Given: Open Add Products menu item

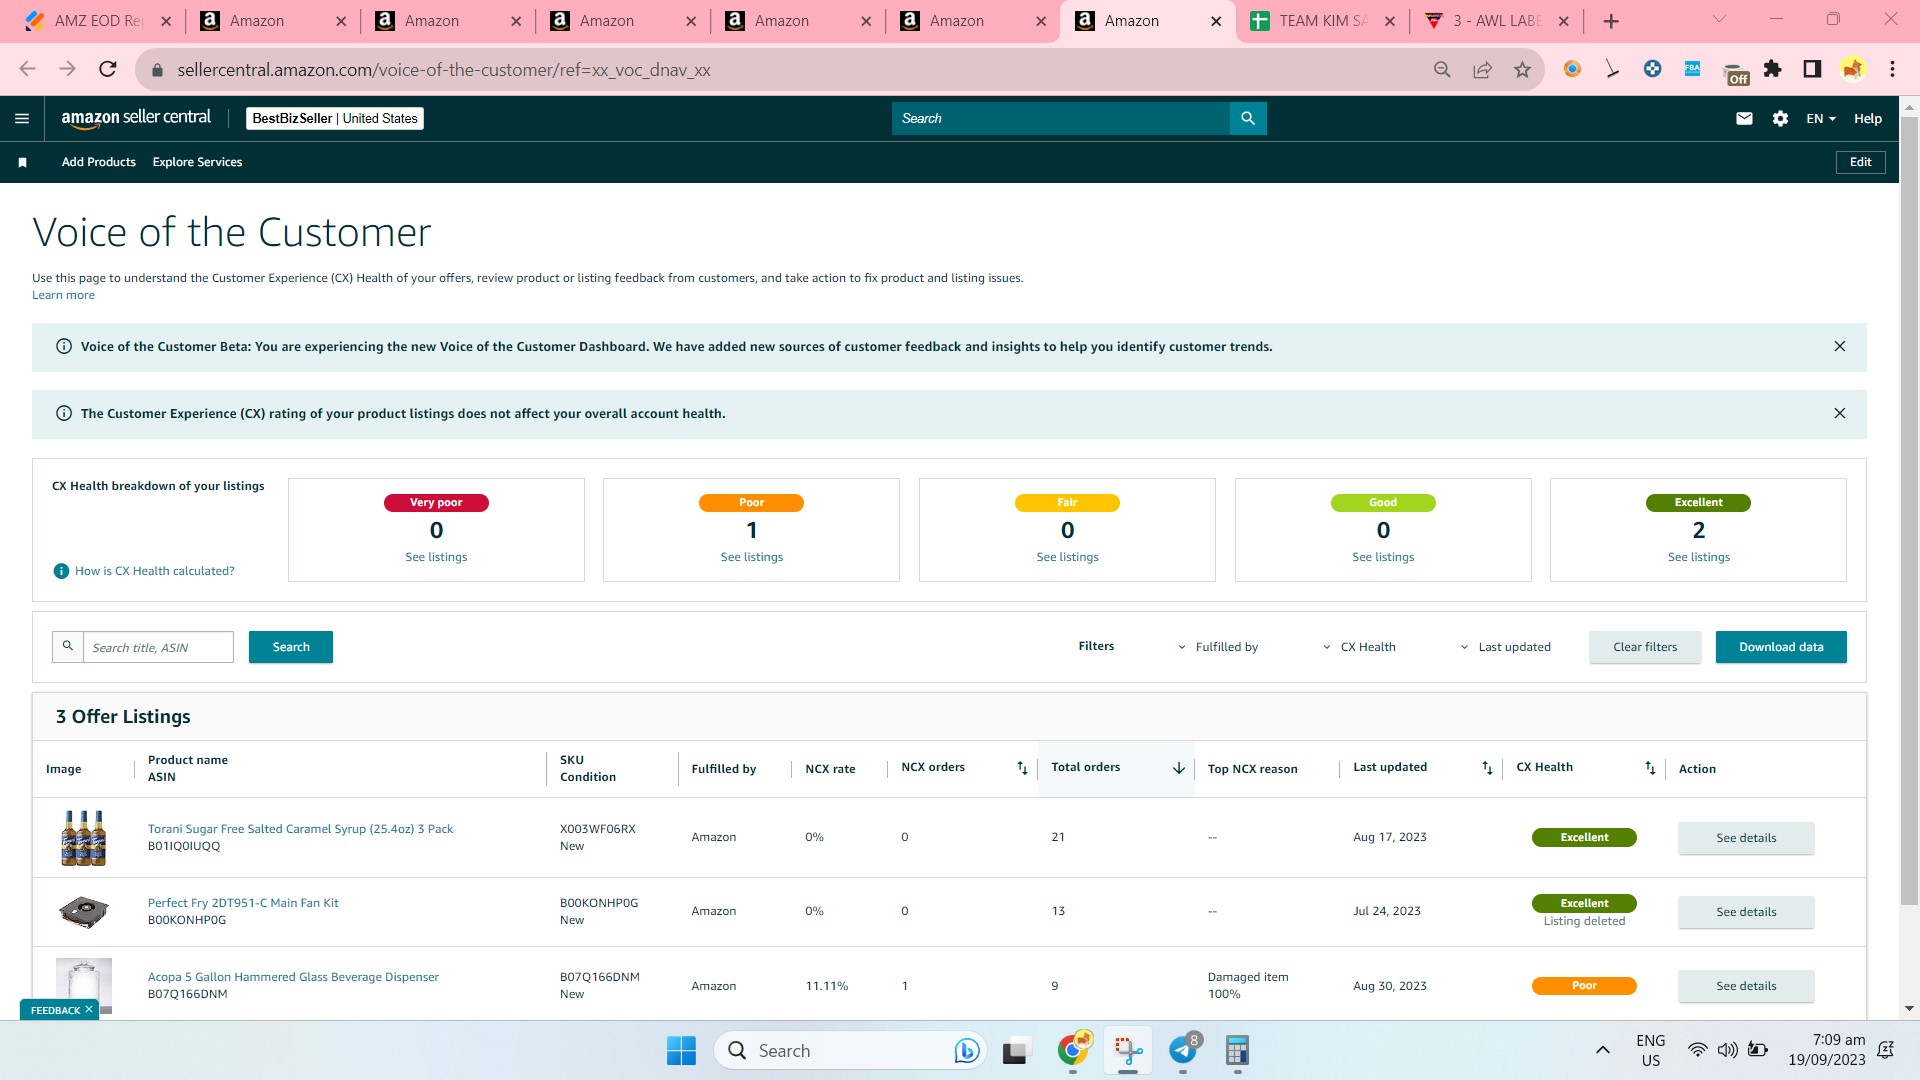Looking at the screenshot, I should [99, 162].
